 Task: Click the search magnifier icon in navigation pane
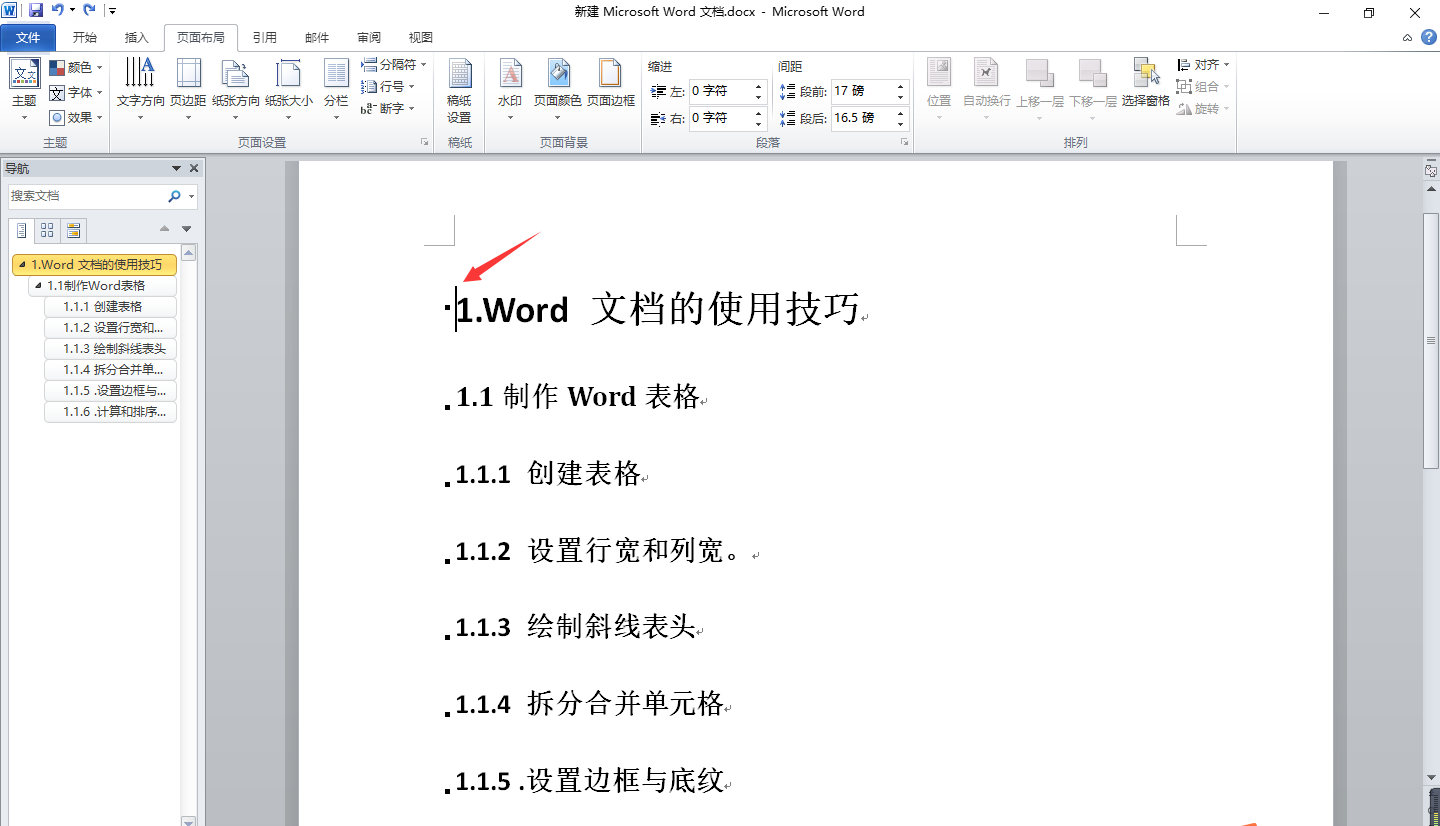175,196
